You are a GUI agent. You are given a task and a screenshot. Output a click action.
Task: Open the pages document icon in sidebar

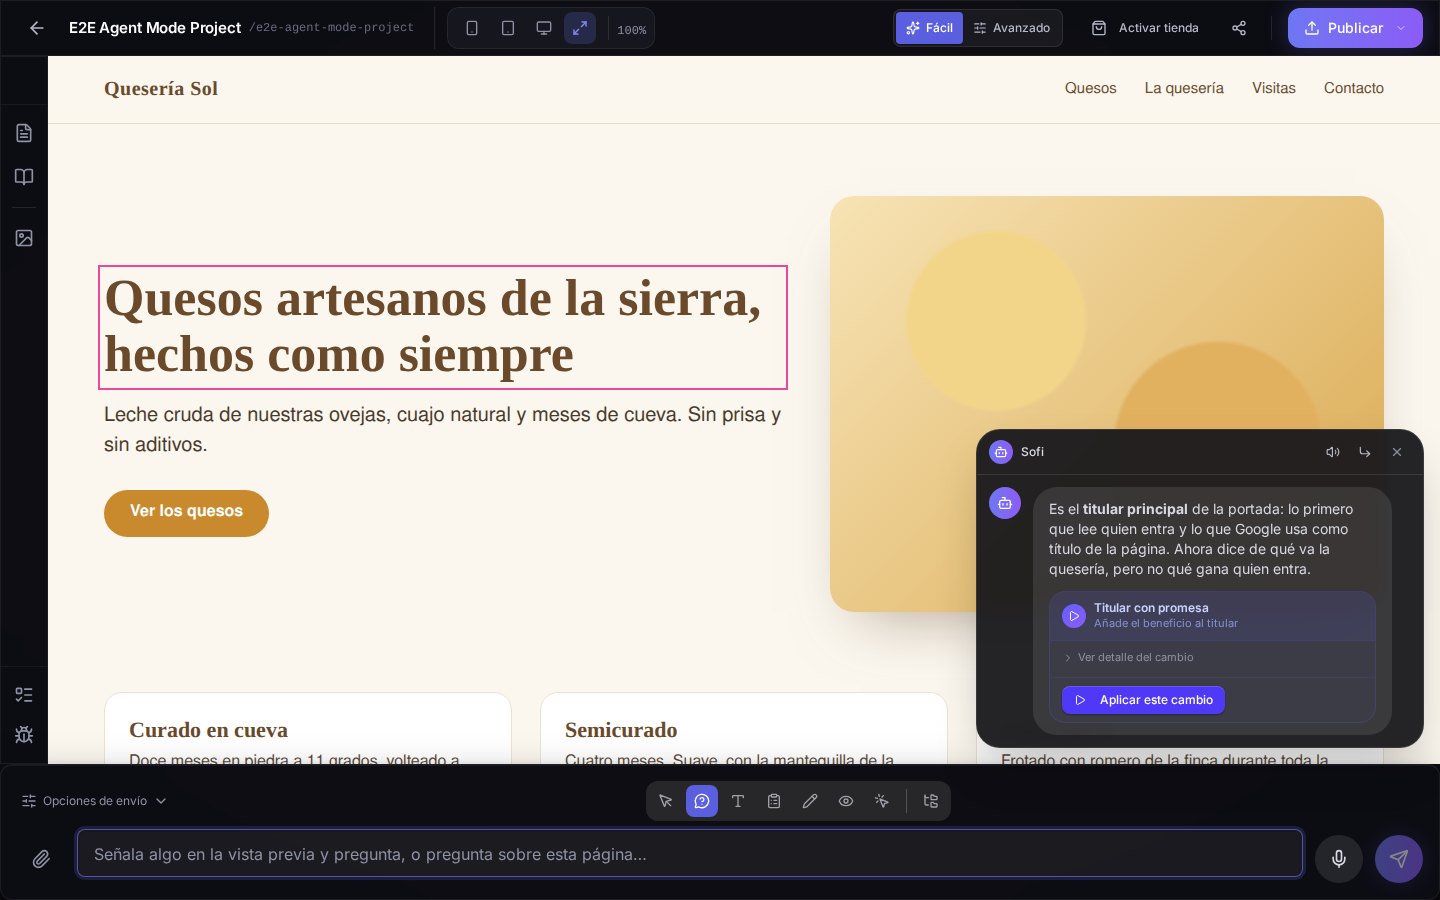[24, 133]
